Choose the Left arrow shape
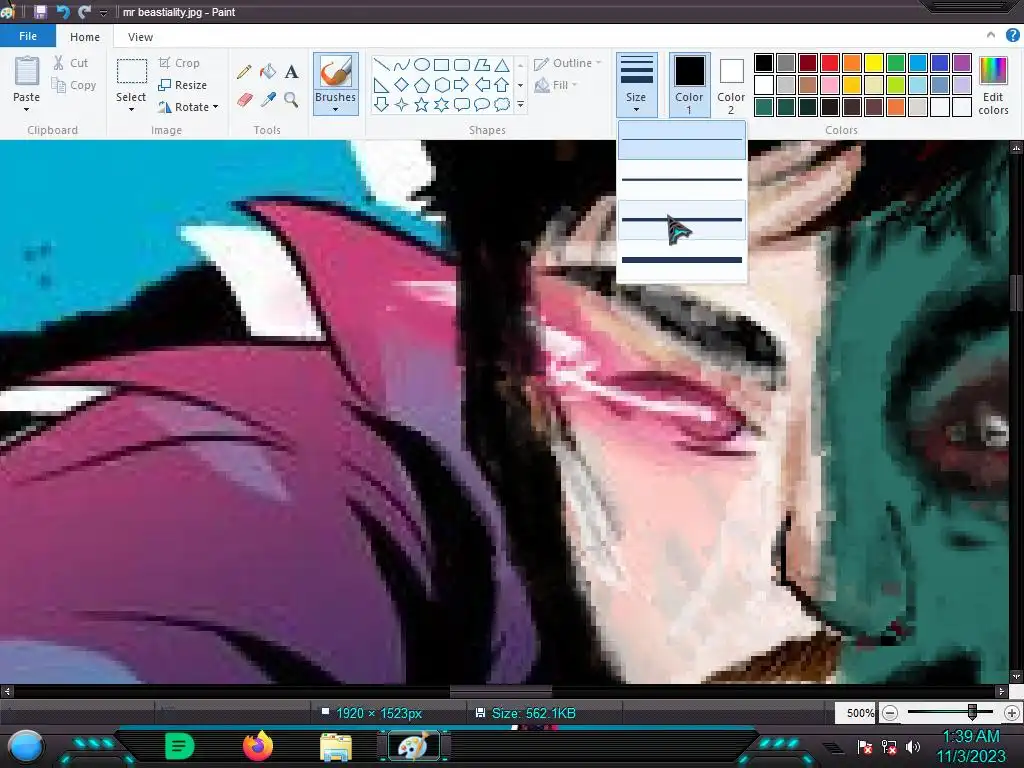1024x768 pixels. coord(482,85)
